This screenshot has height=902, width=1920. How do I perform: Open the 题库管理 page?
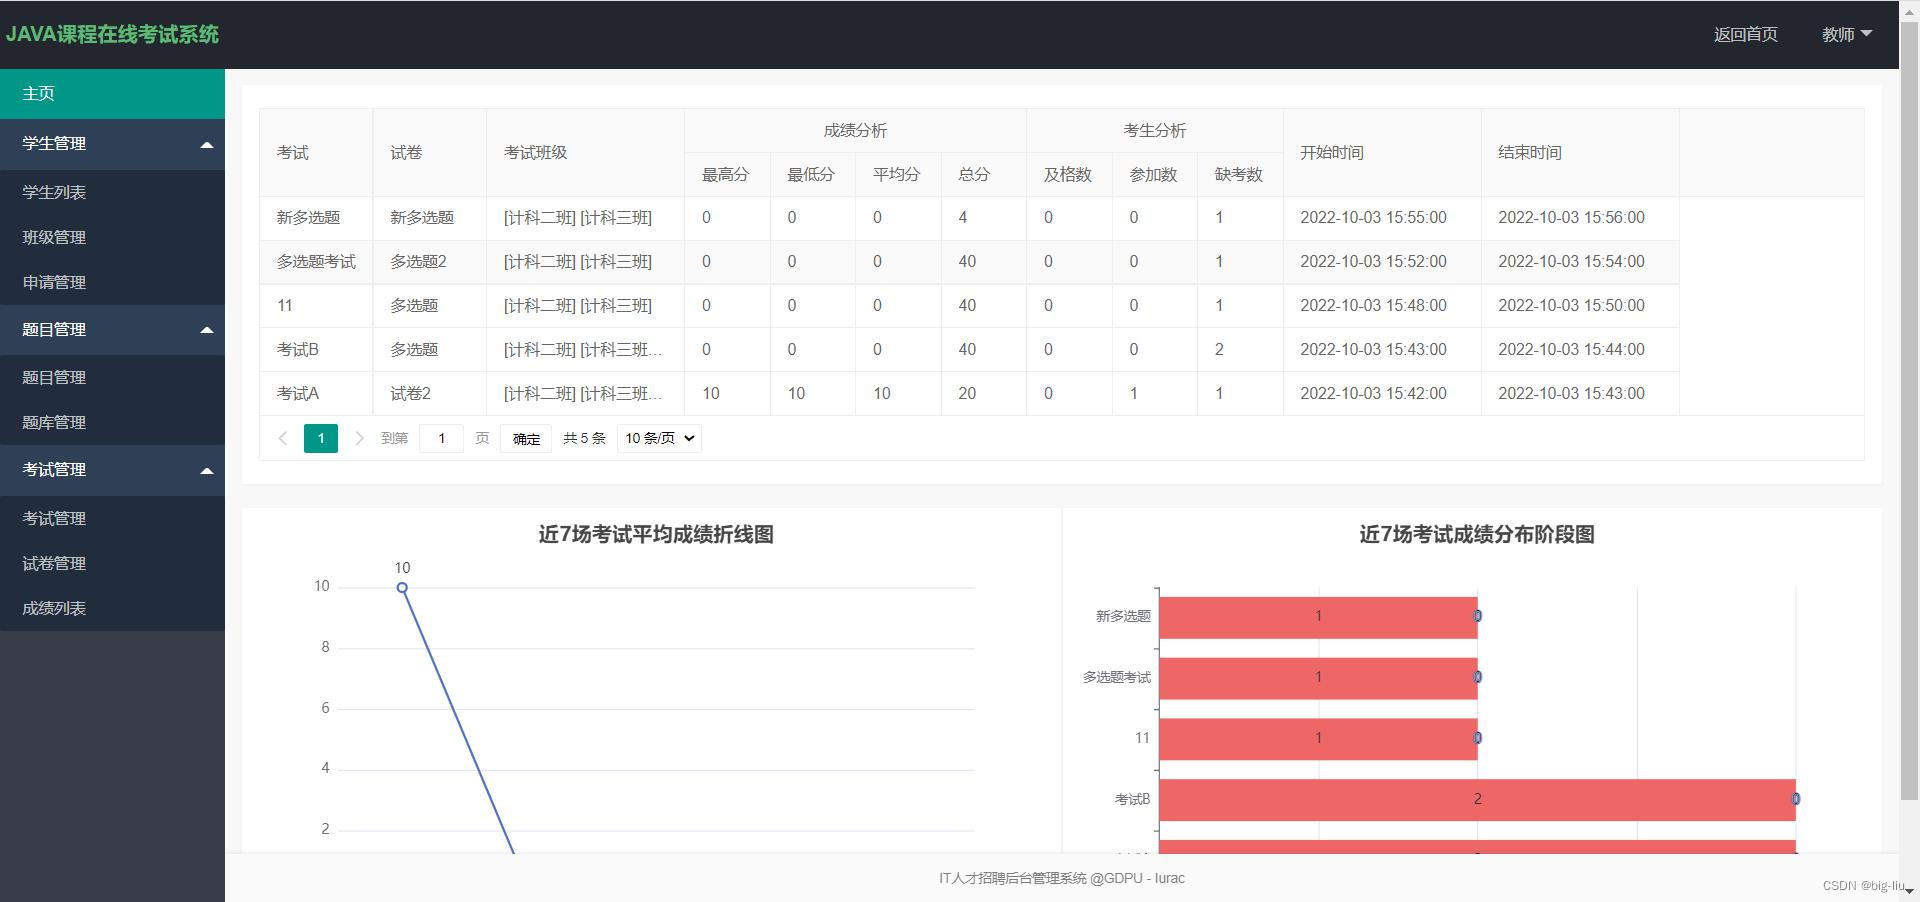[x=53, y=422]
